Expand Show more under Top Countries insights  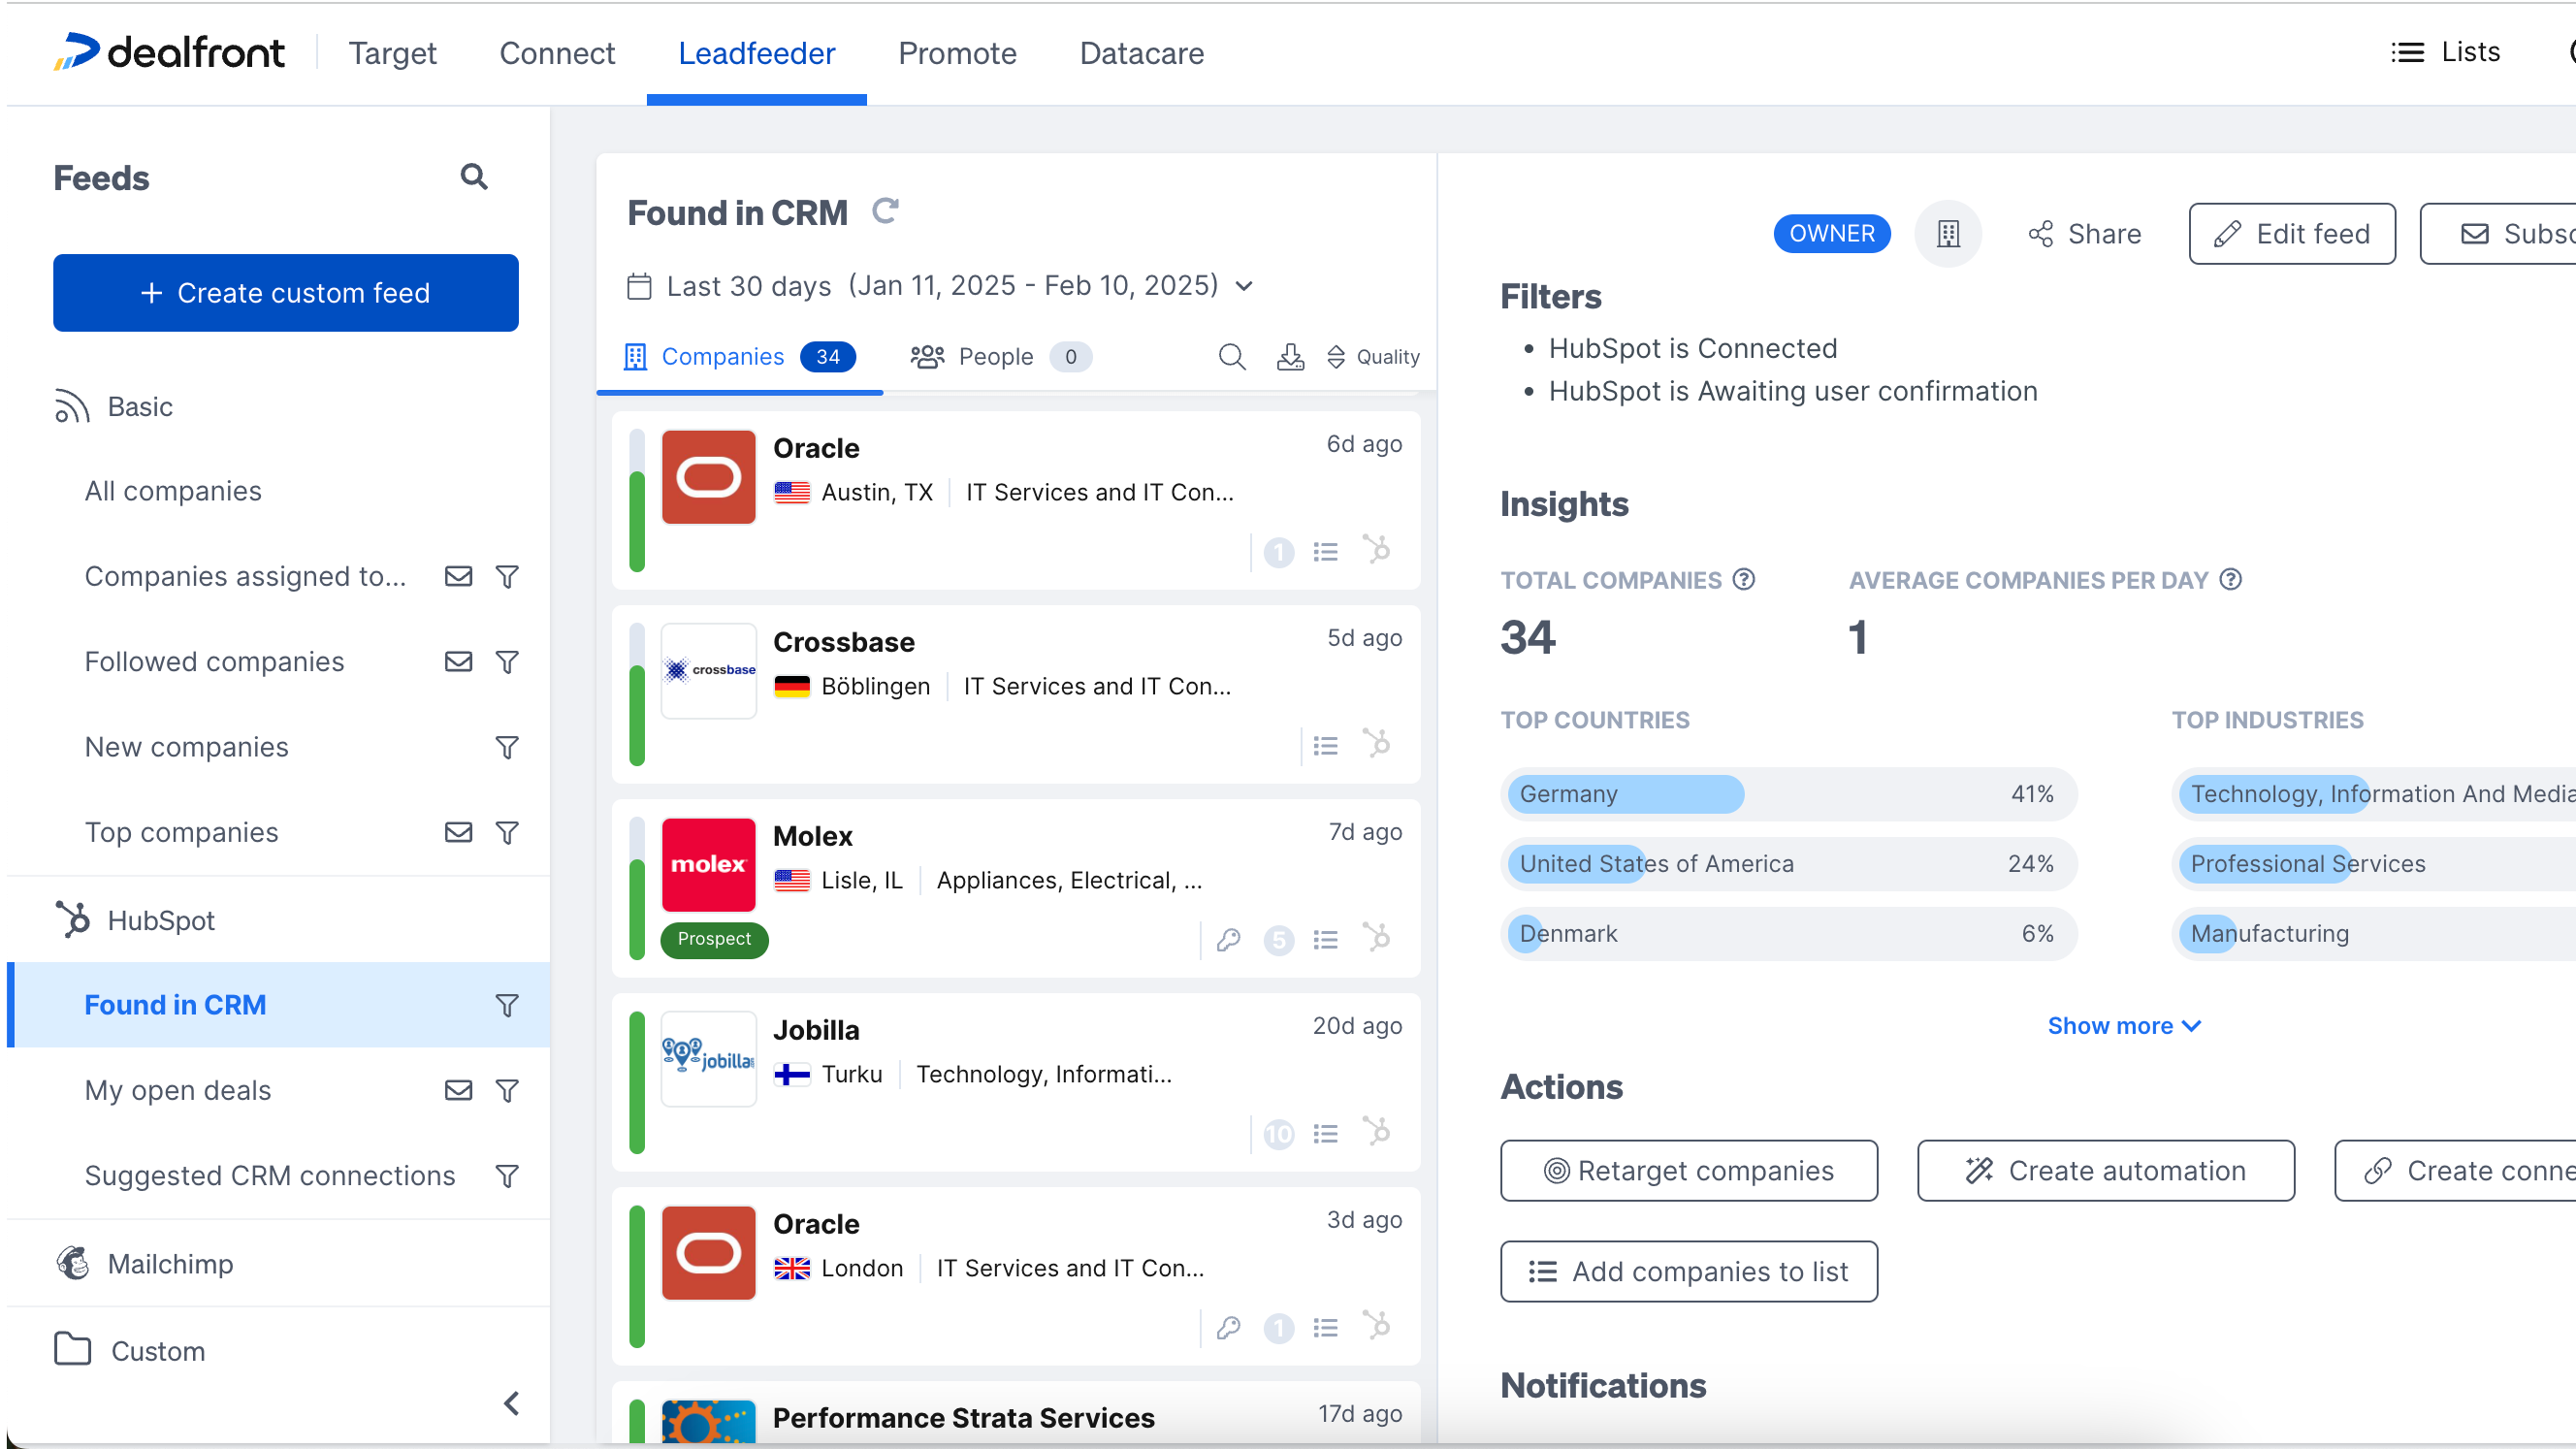(x=2123, y=1025)
